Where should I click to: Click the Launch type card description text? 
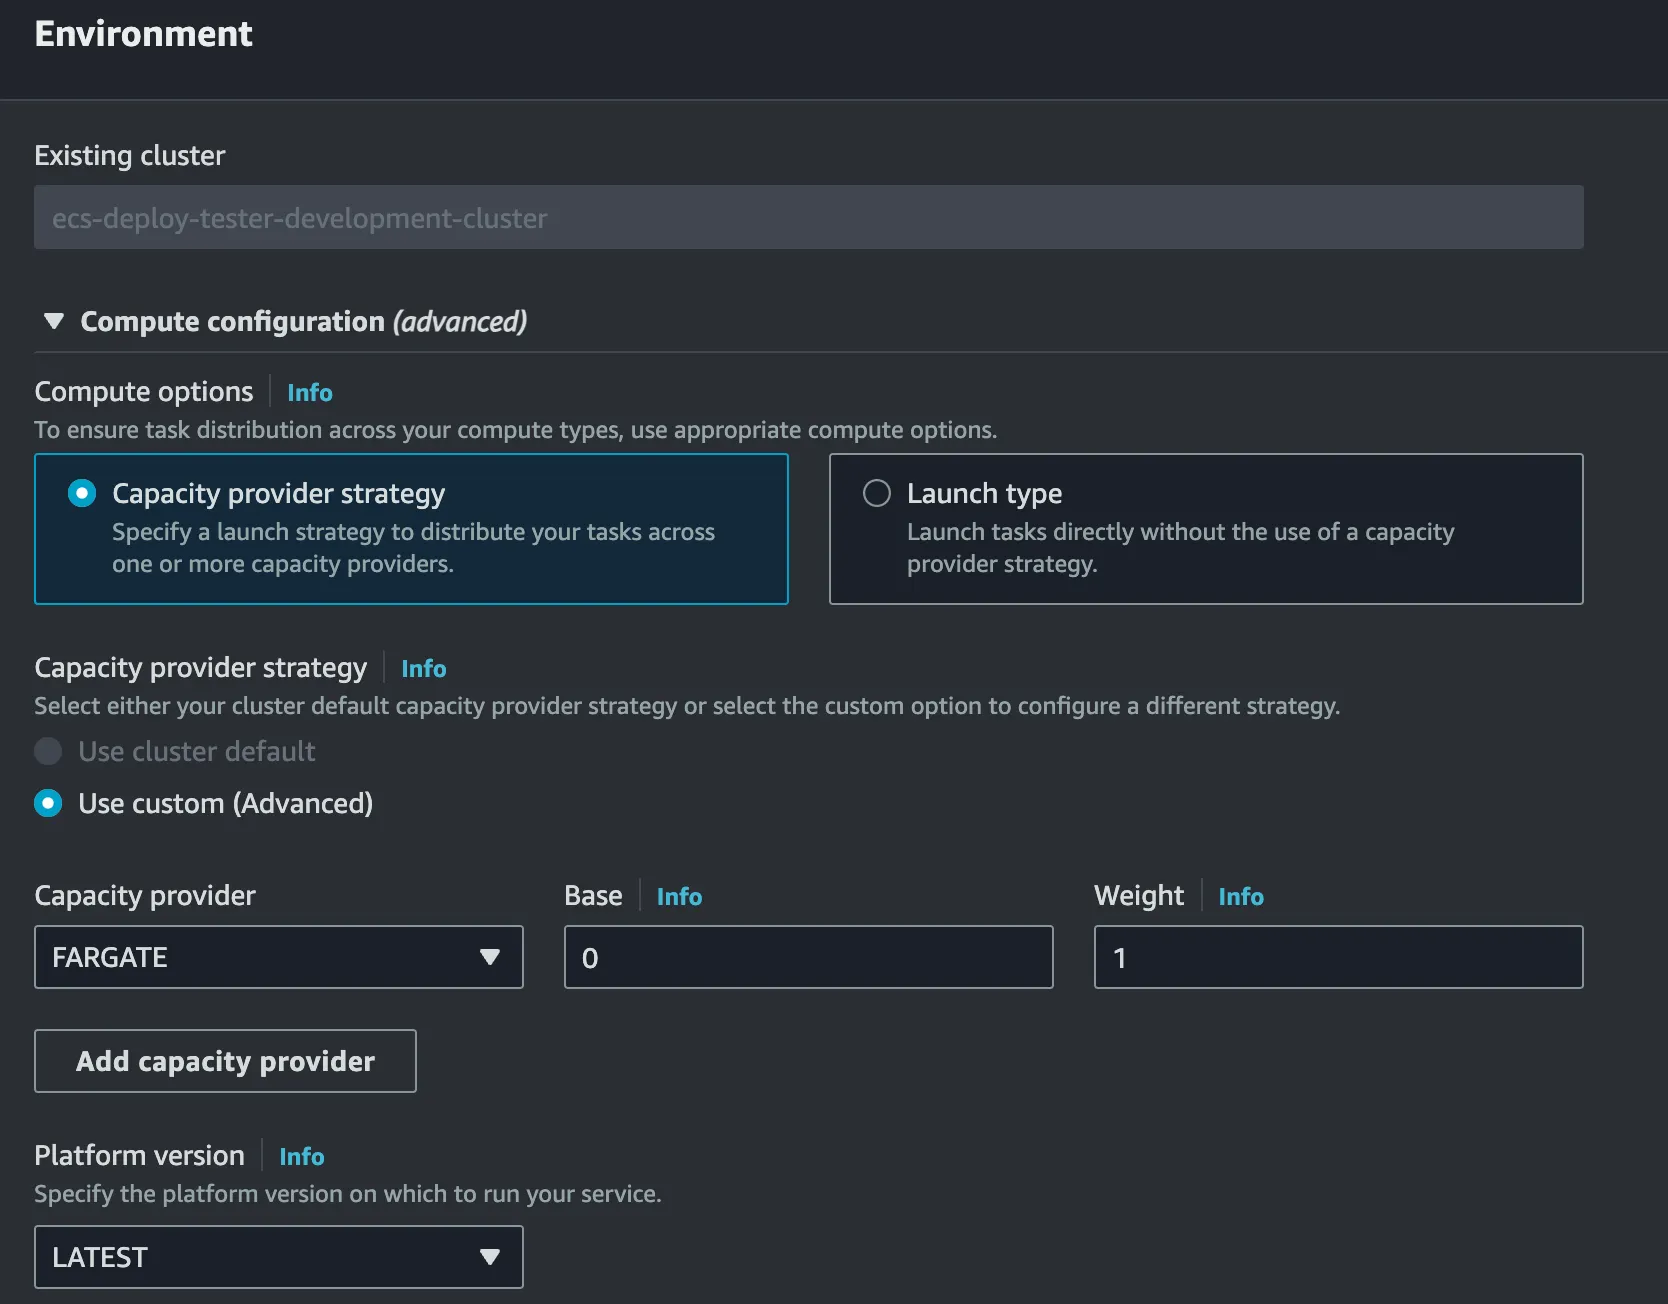coord(1180,548)
